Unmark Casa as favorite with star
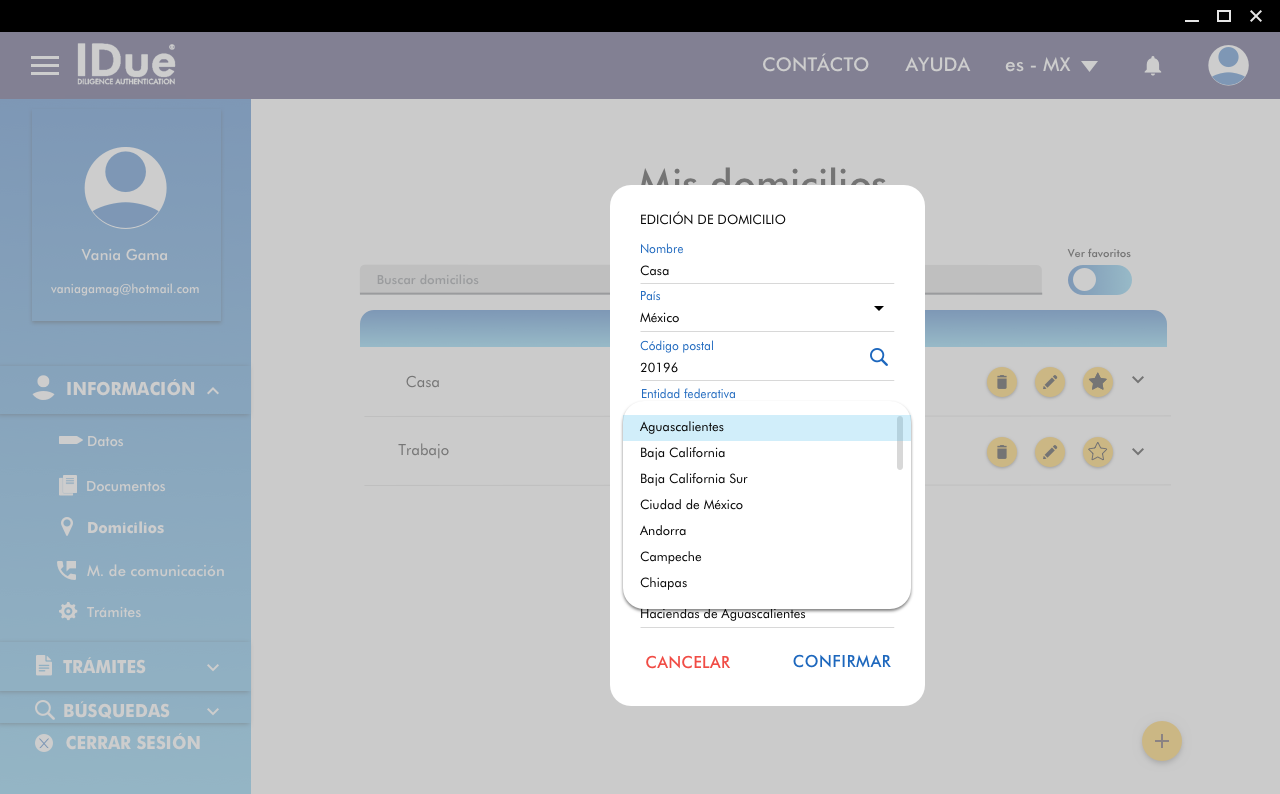This screenshot has height=794, width=1280. [x=1098, y=382]
